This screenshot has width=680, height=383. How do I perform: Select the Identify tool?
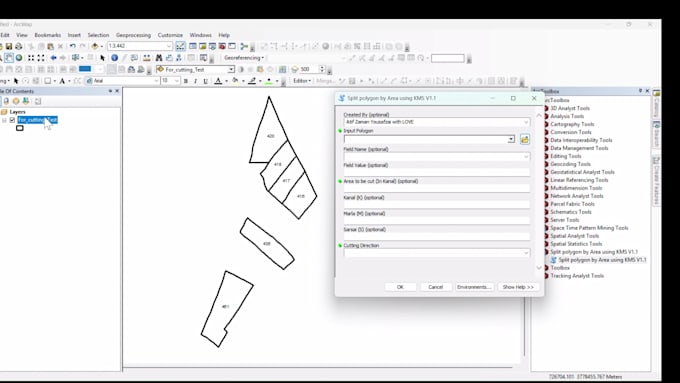(114, 58)
